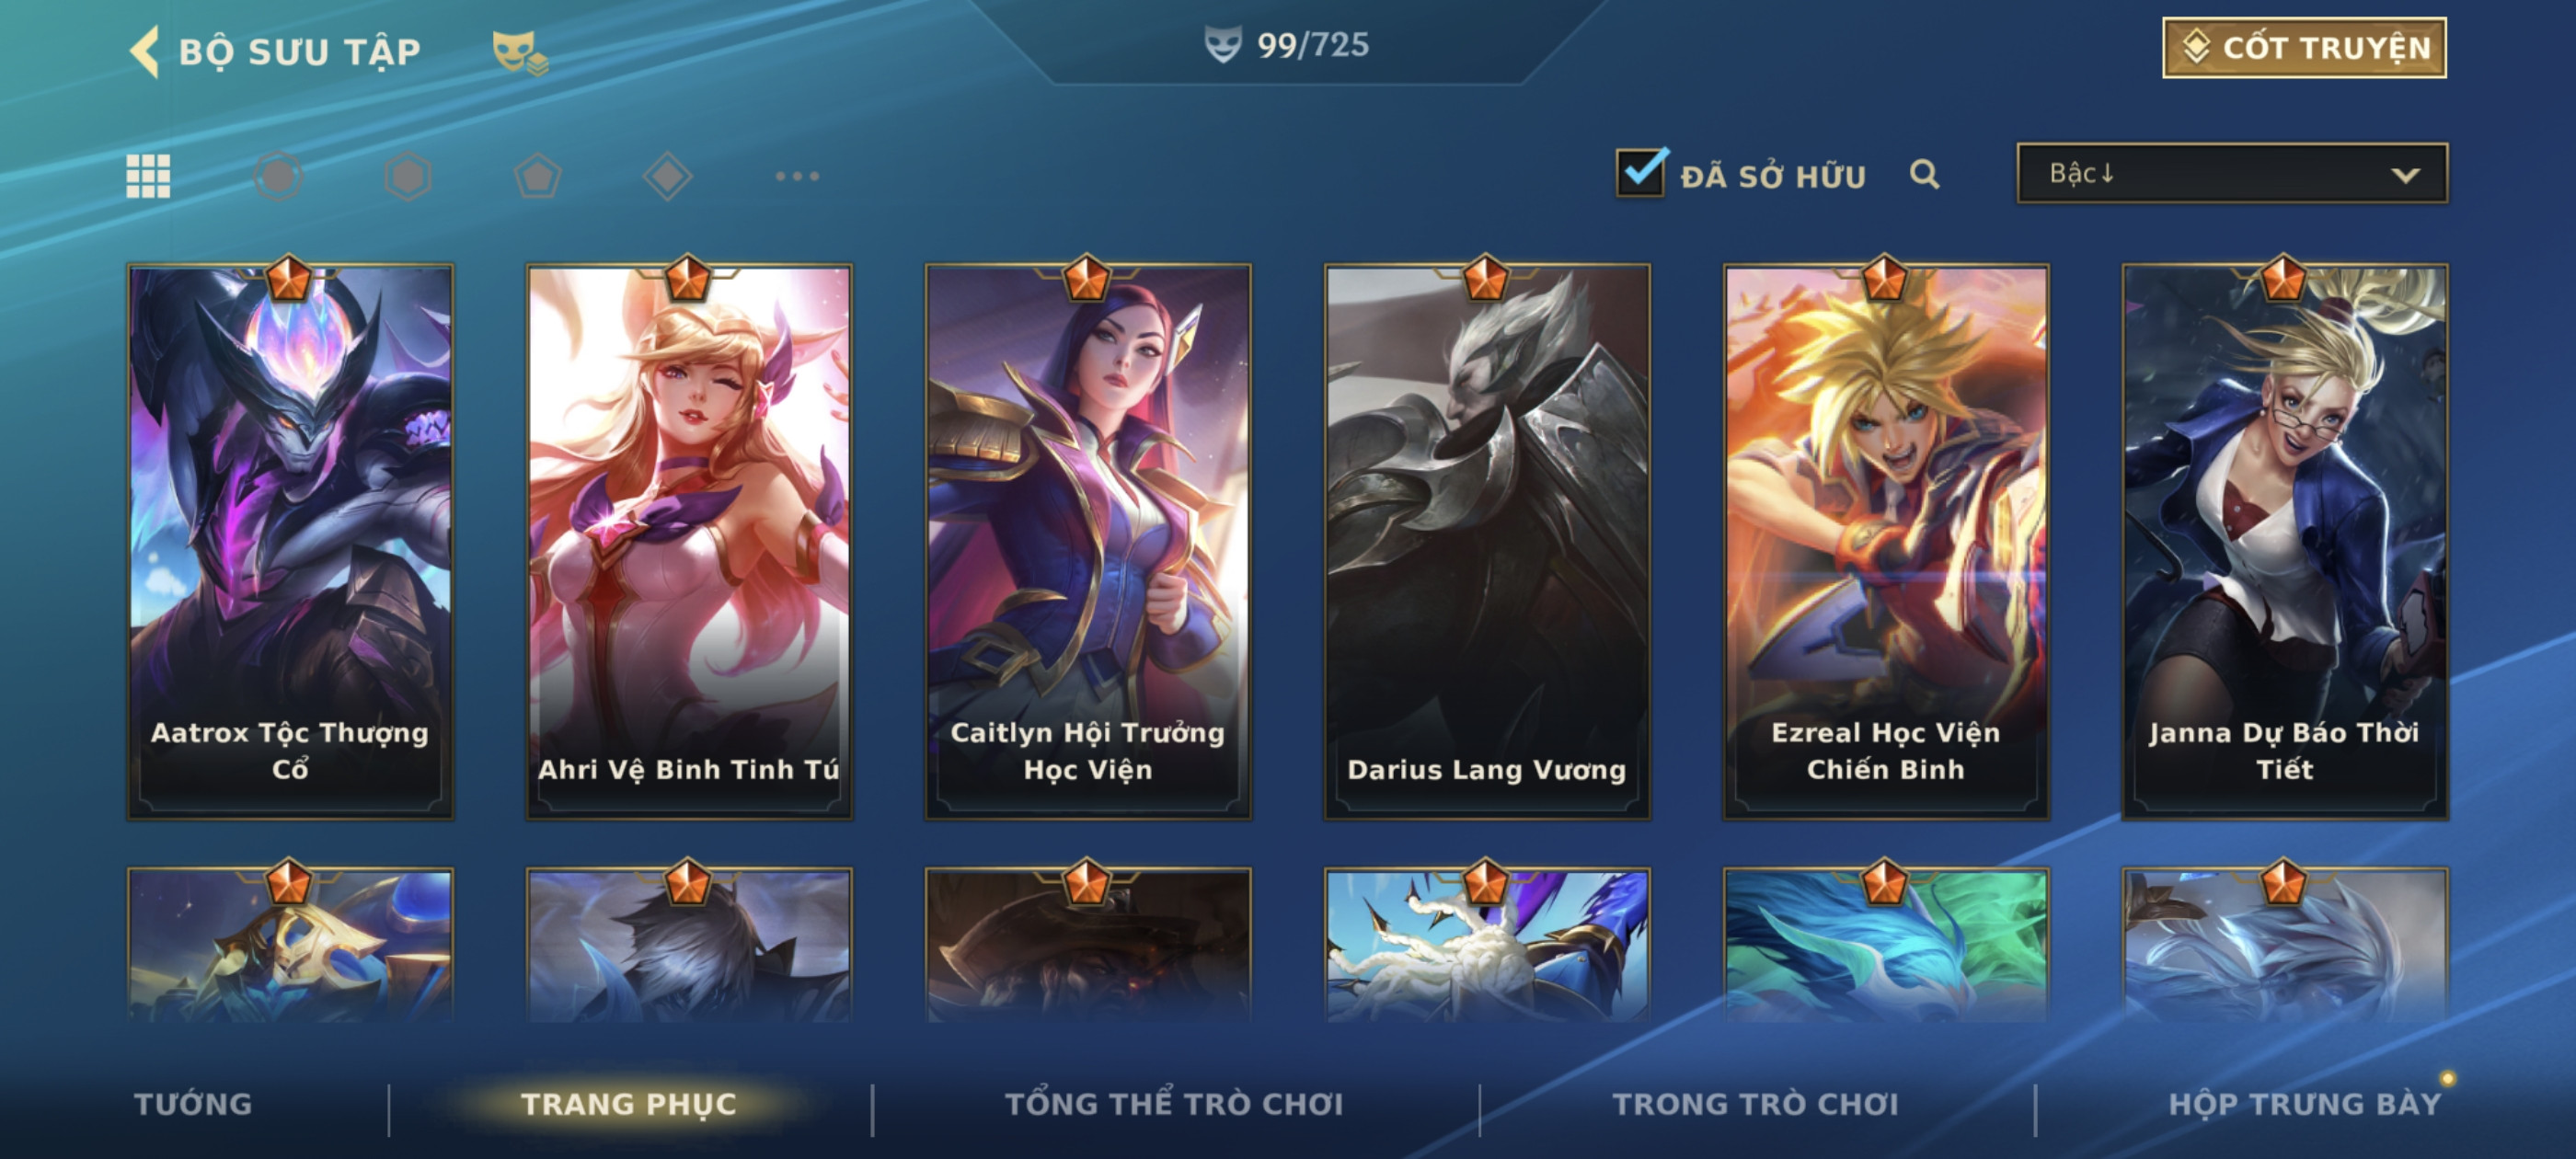2576x1159 pixels.
Task: Open the three-dots more filters icon
Action: click(797, 176)
